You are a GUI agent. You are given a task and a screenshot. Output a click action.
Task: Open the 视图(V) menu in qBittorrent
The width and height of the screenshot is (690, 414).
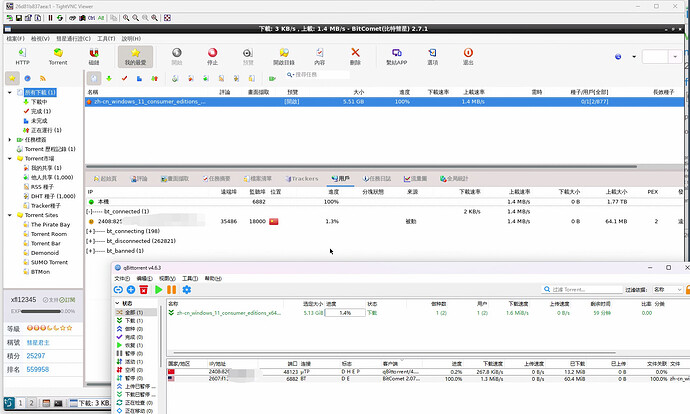click(x=167, y=278)
